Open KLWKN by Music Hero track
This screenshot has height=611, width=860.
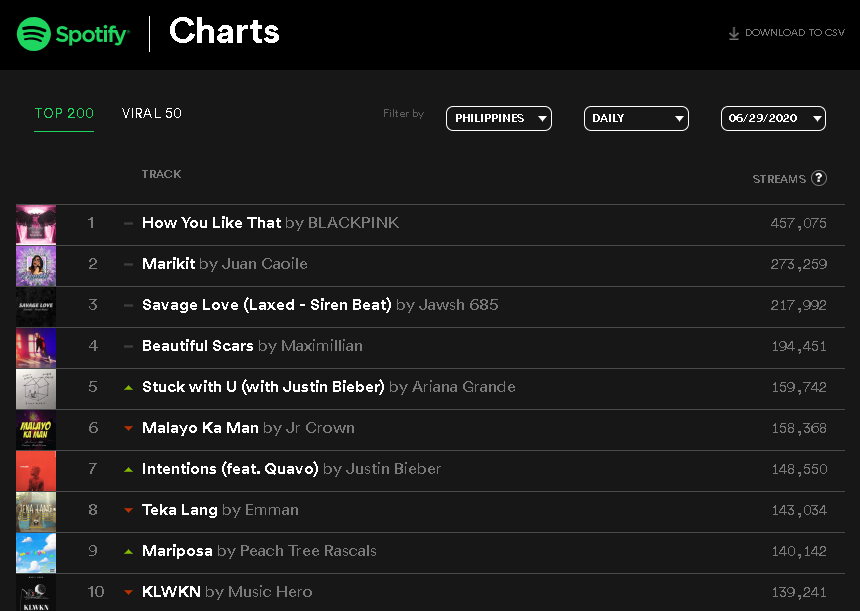pyautogui.click(x=227, y=592)
